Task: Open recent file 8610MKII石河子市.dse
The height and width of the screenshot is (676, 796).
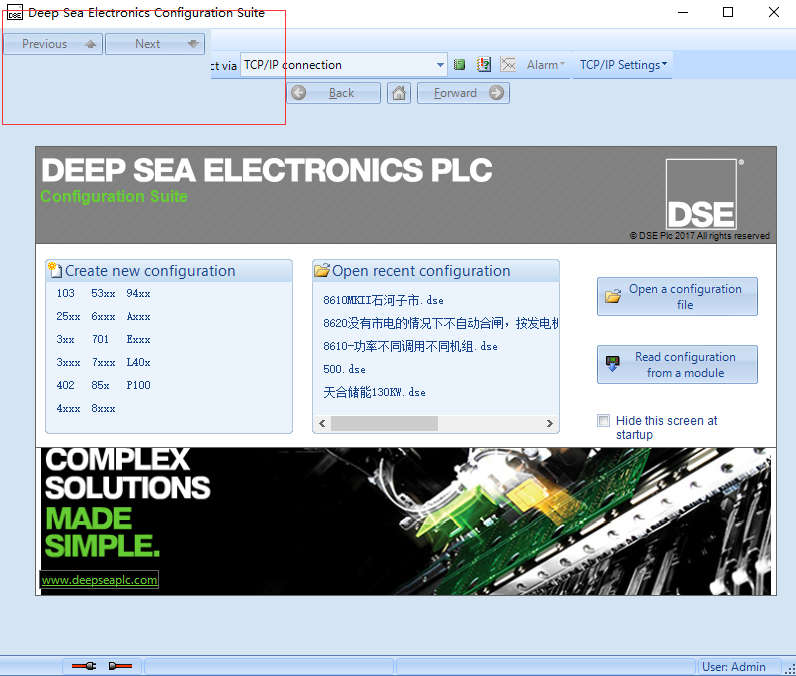Action: pyautogui.click(x=383, y=300)
